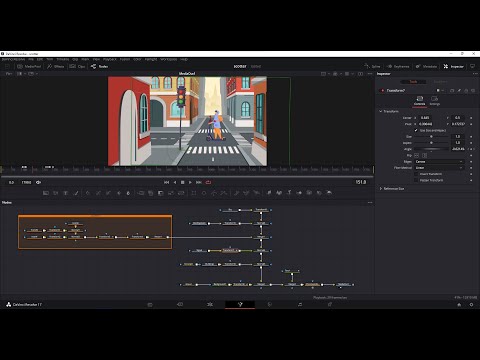Toggle the Clips panel button
Image resolution: width=480 pixels, height=360 pixels.
coord(77,66)
